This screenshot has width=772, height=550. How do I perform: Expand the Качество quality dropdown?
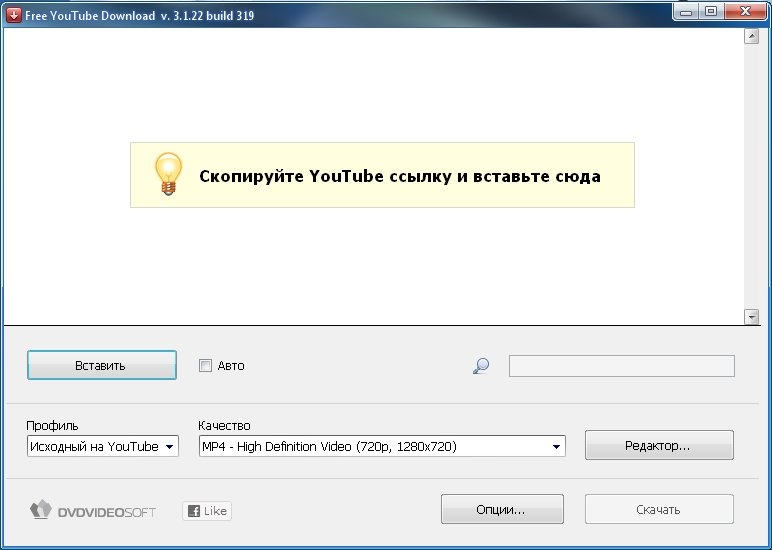coord(382,447)
